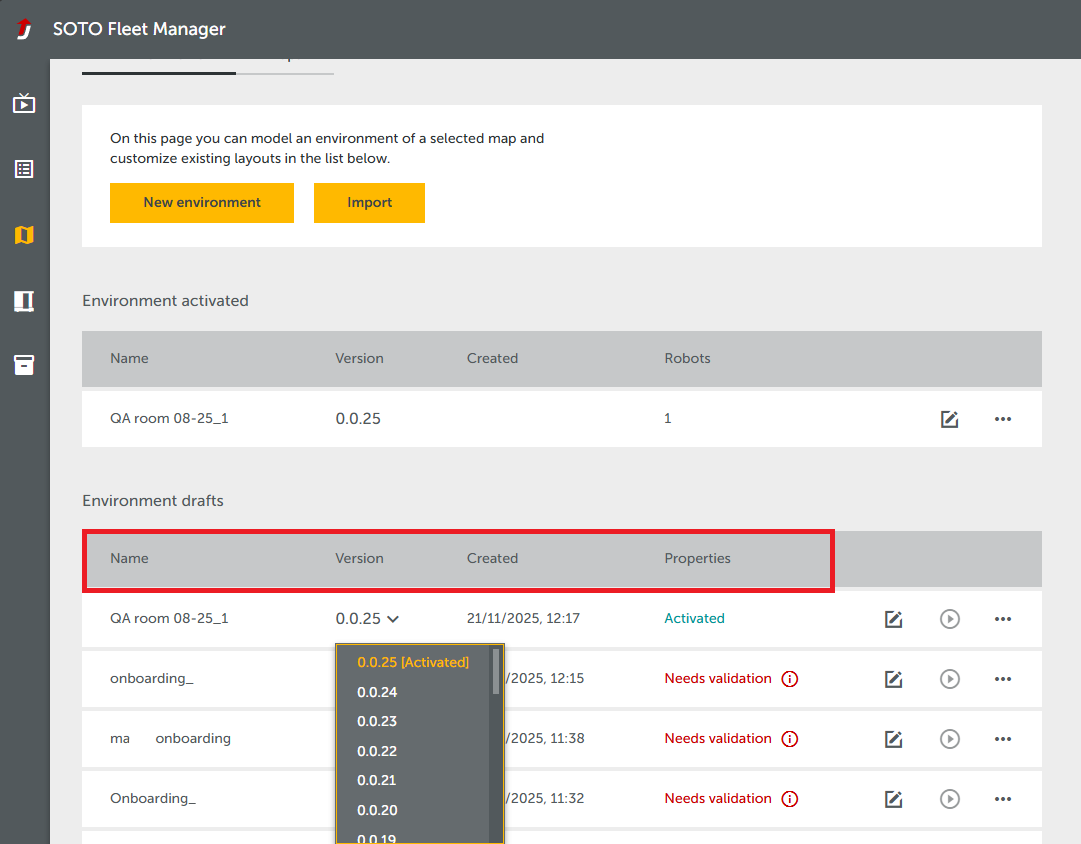1081x844 pixels.
Task: Click Needs validation on the 11:32 draft
Action: point(718,798)
